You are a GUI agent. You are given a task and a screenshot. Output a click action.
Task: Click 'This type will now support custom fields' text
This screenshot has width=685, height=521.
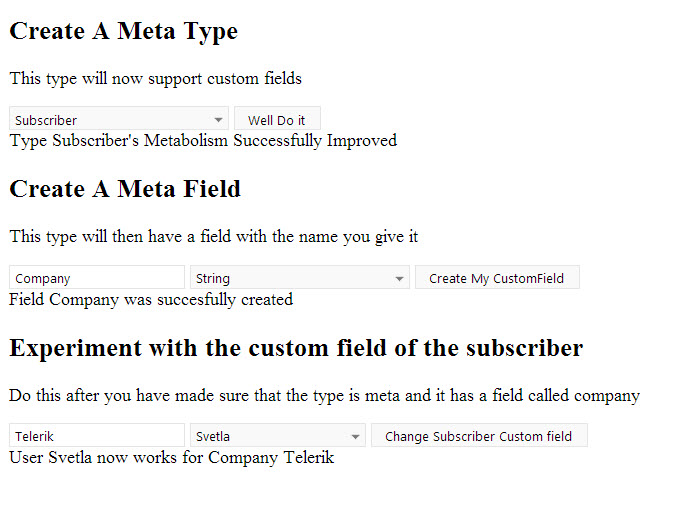tap(155, 78)
